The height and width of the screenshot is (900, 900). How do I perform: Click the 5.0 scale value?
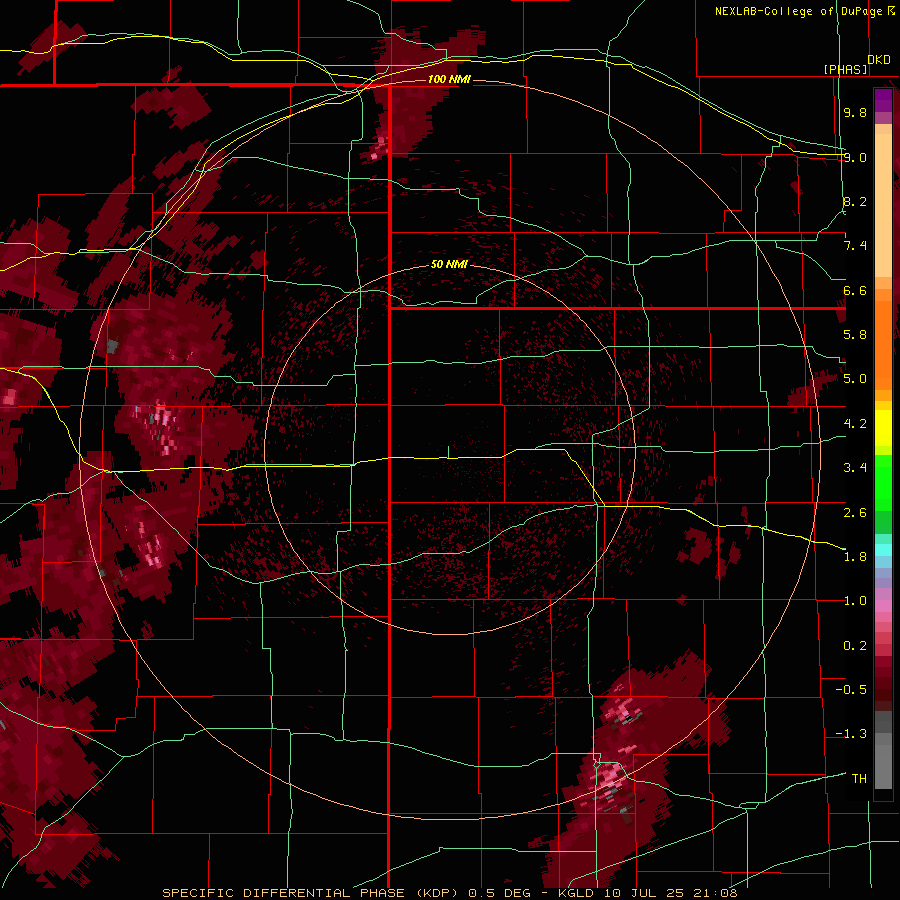coord(855,379)
